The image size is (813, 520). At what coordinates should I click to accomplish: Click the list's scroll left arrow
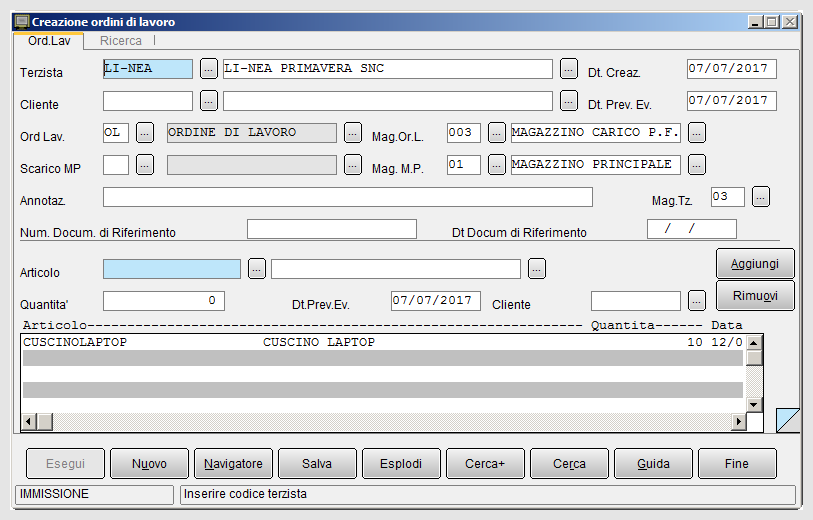click(30, 421)
